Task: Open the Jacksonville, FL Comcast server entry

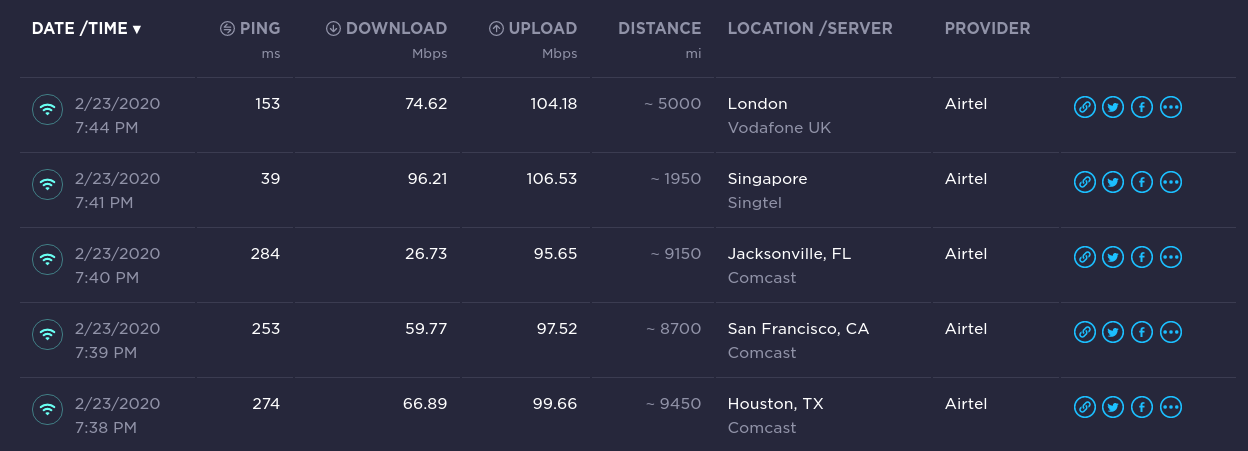Action: pos(789,265)
